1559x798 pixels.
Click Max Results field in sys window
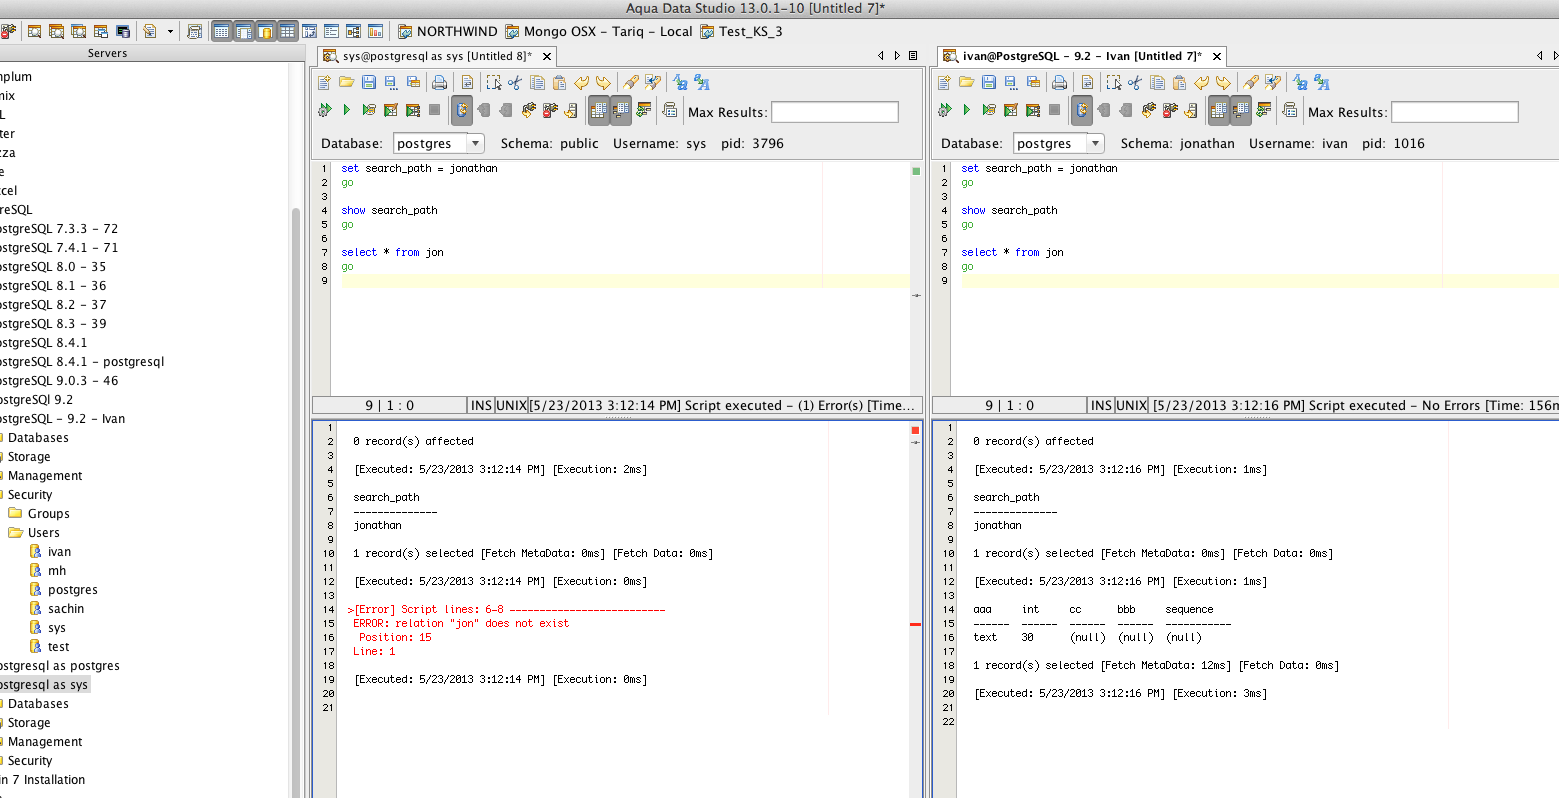pyautogui.click(x=835, y=112)
